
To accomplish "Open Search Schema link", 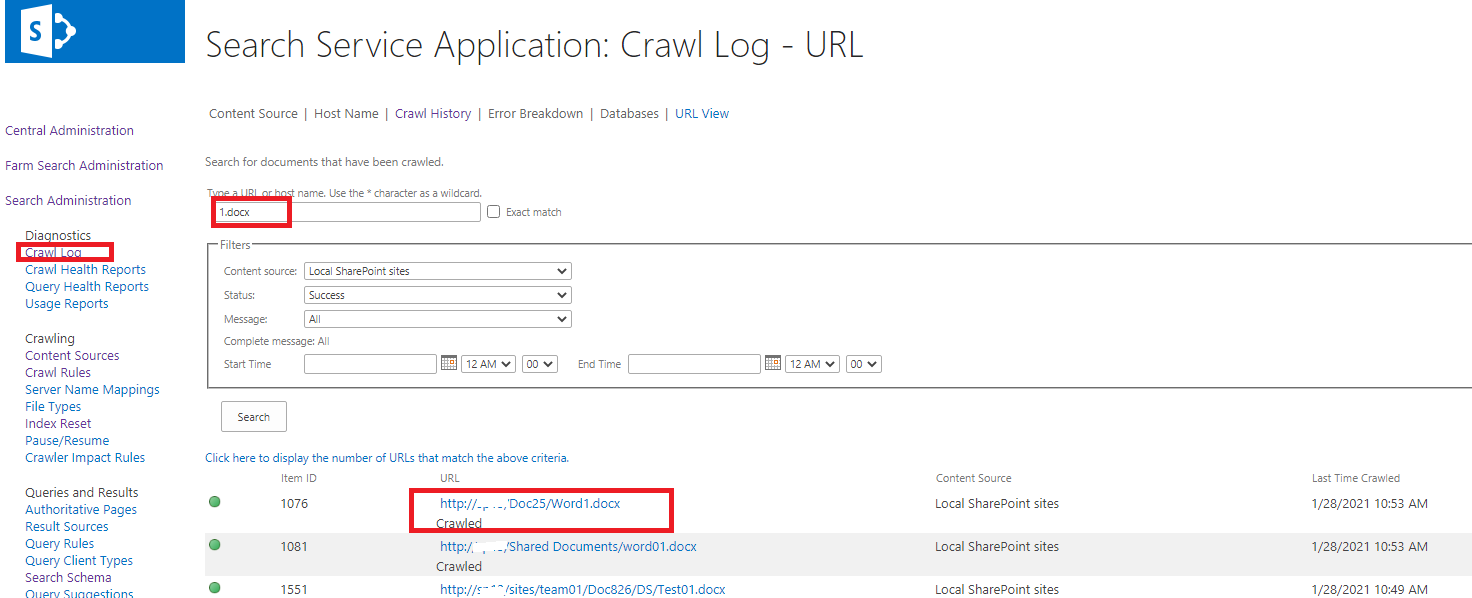I will click(x=68, y=578).
